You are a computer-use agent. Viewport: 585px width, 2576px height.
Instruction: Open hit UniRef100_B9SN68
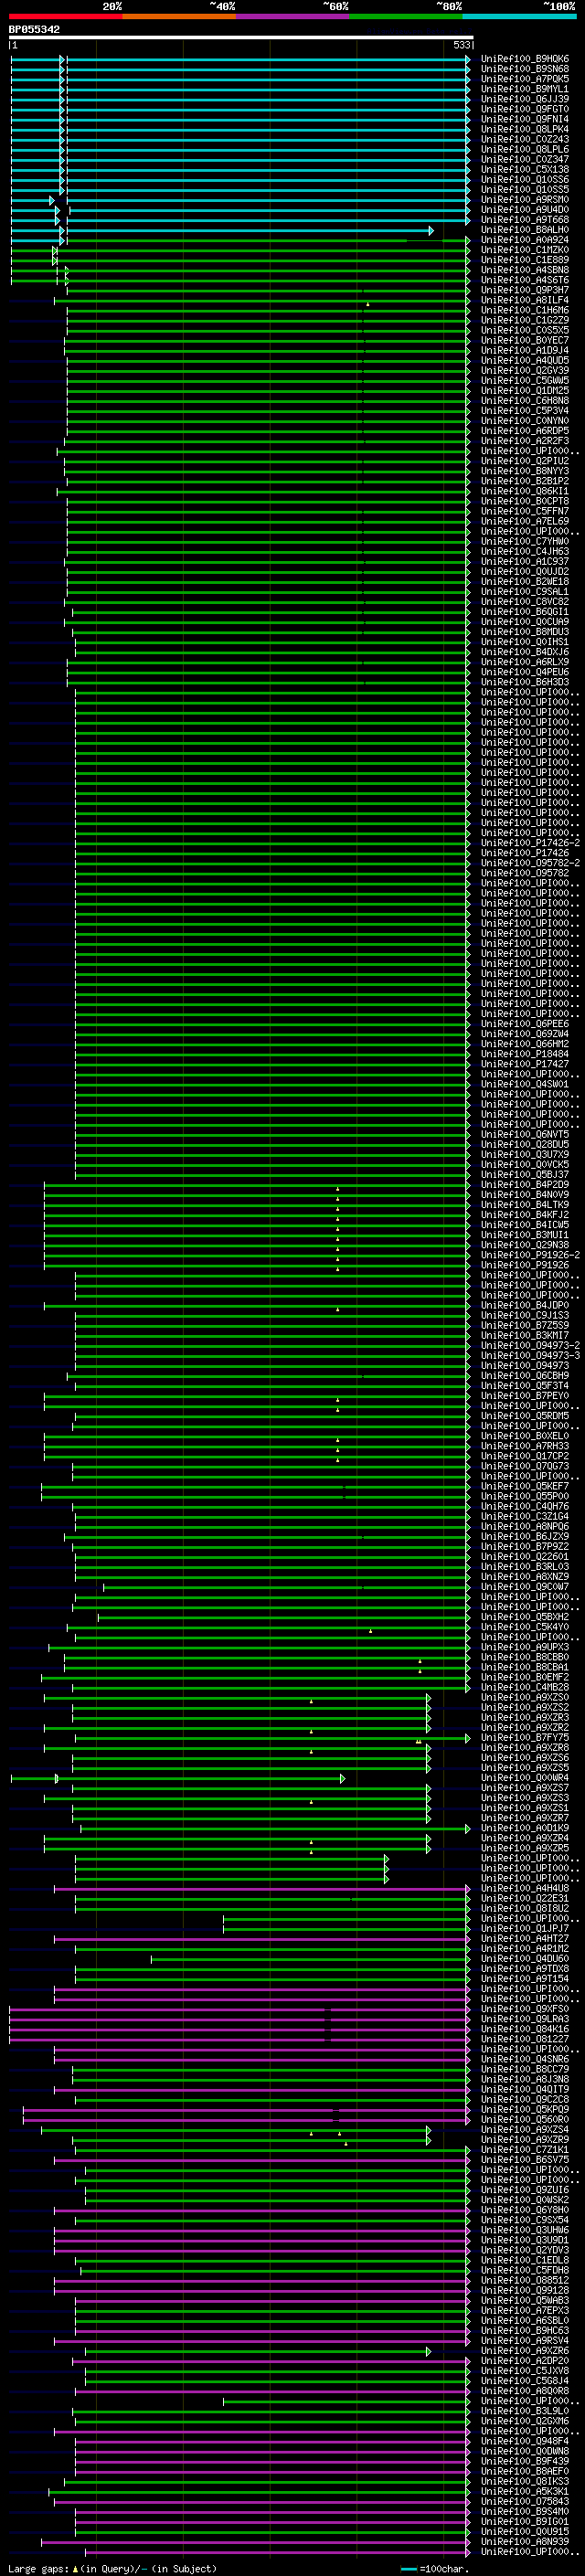[x=525, y=69]
